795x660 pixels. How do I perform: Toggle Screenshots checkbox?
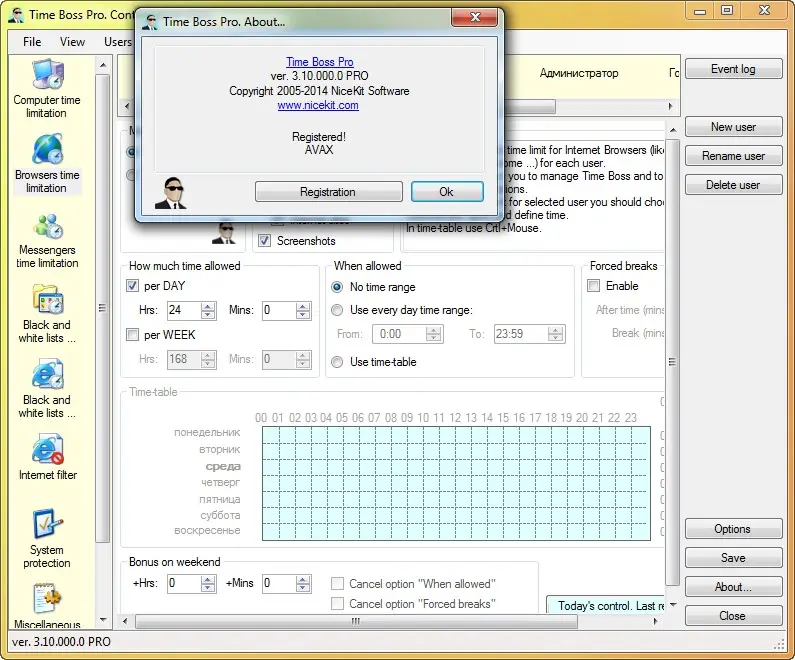264,240
